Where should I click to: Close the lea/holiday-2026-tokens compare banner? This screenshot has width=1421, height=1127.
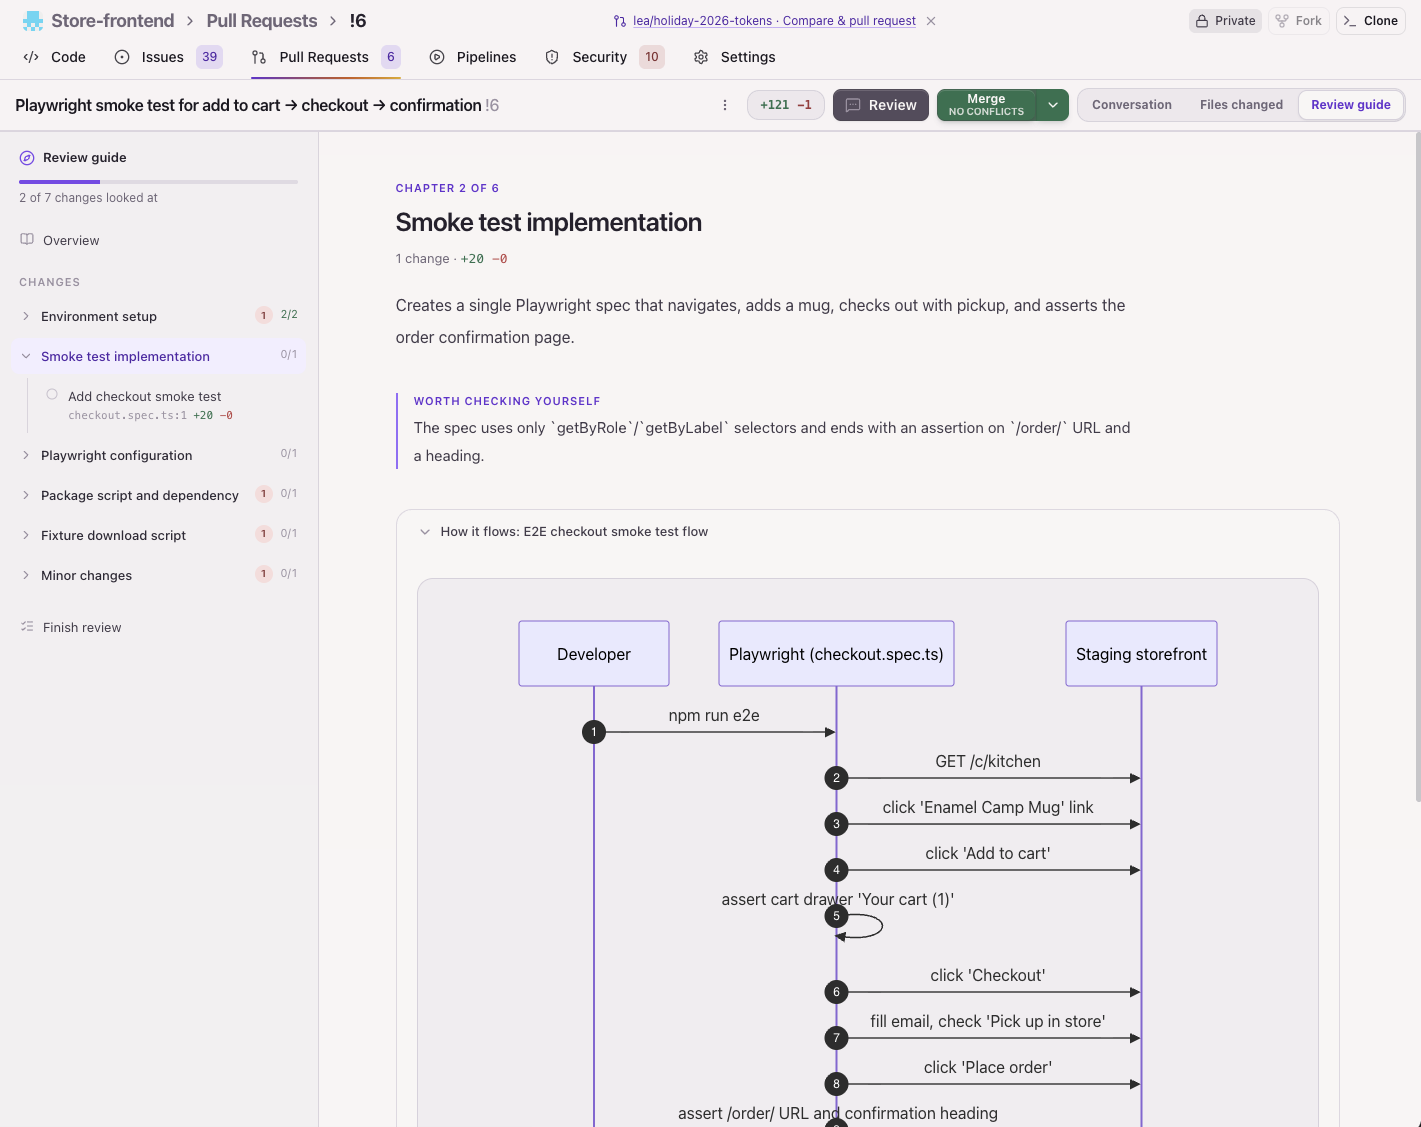[x=931, y=21]
